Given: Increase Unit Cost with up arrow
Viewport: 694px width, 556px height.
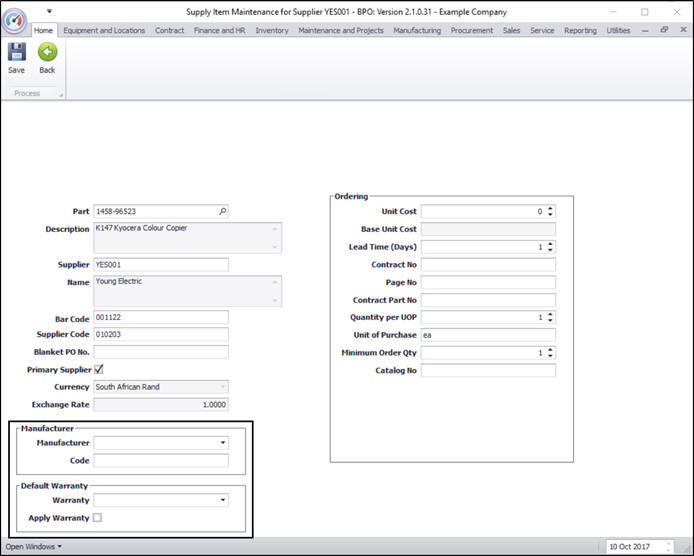Looking at the screenshot, I should click(550, 208).
